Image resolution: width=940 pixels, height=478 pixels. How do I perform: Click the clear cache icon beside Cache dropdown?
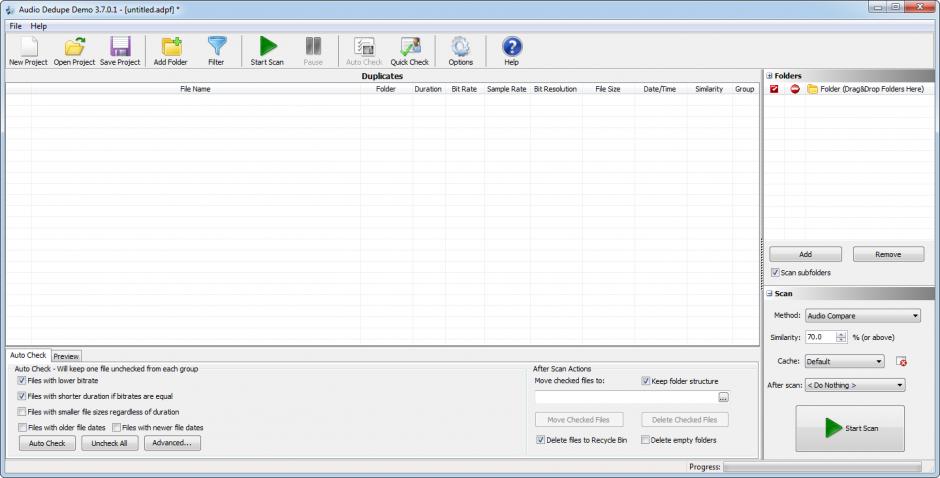(x=901, y=361)
